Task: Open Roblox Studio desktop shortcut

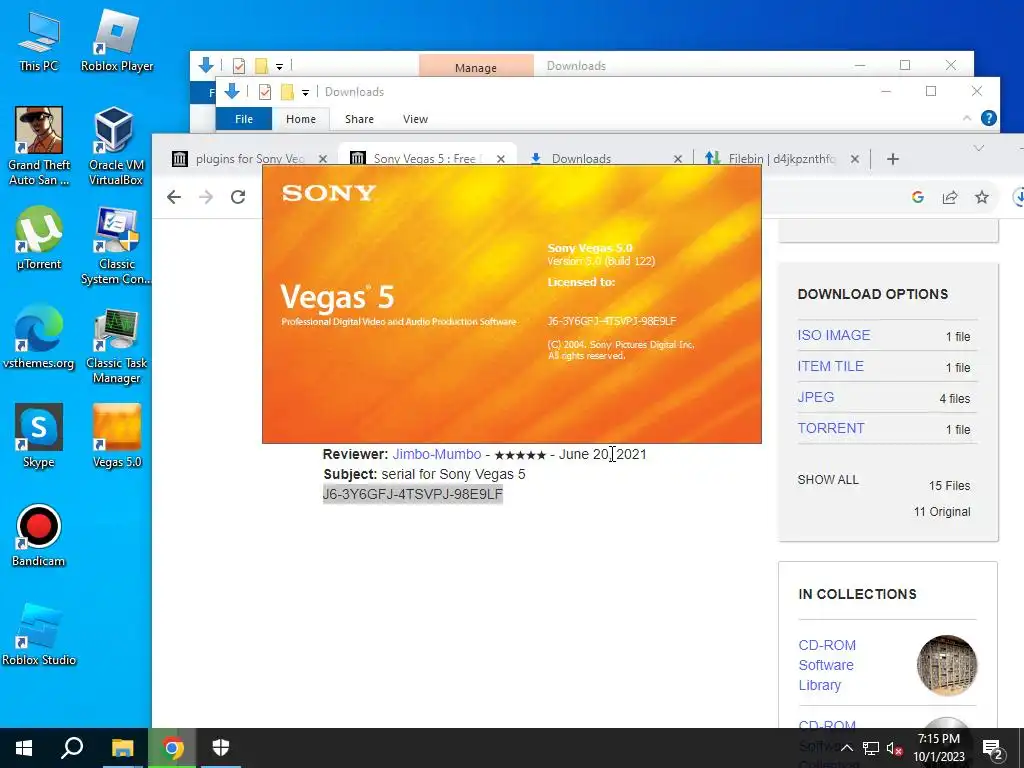Action: point(39,635)
